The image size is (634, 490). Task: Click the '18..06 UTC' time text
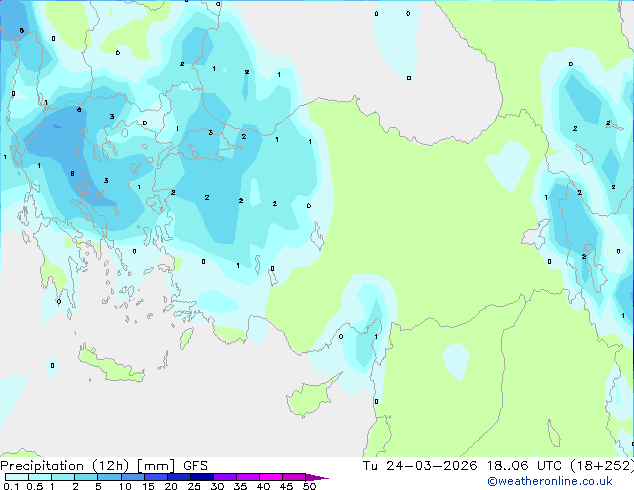point(524,466)
